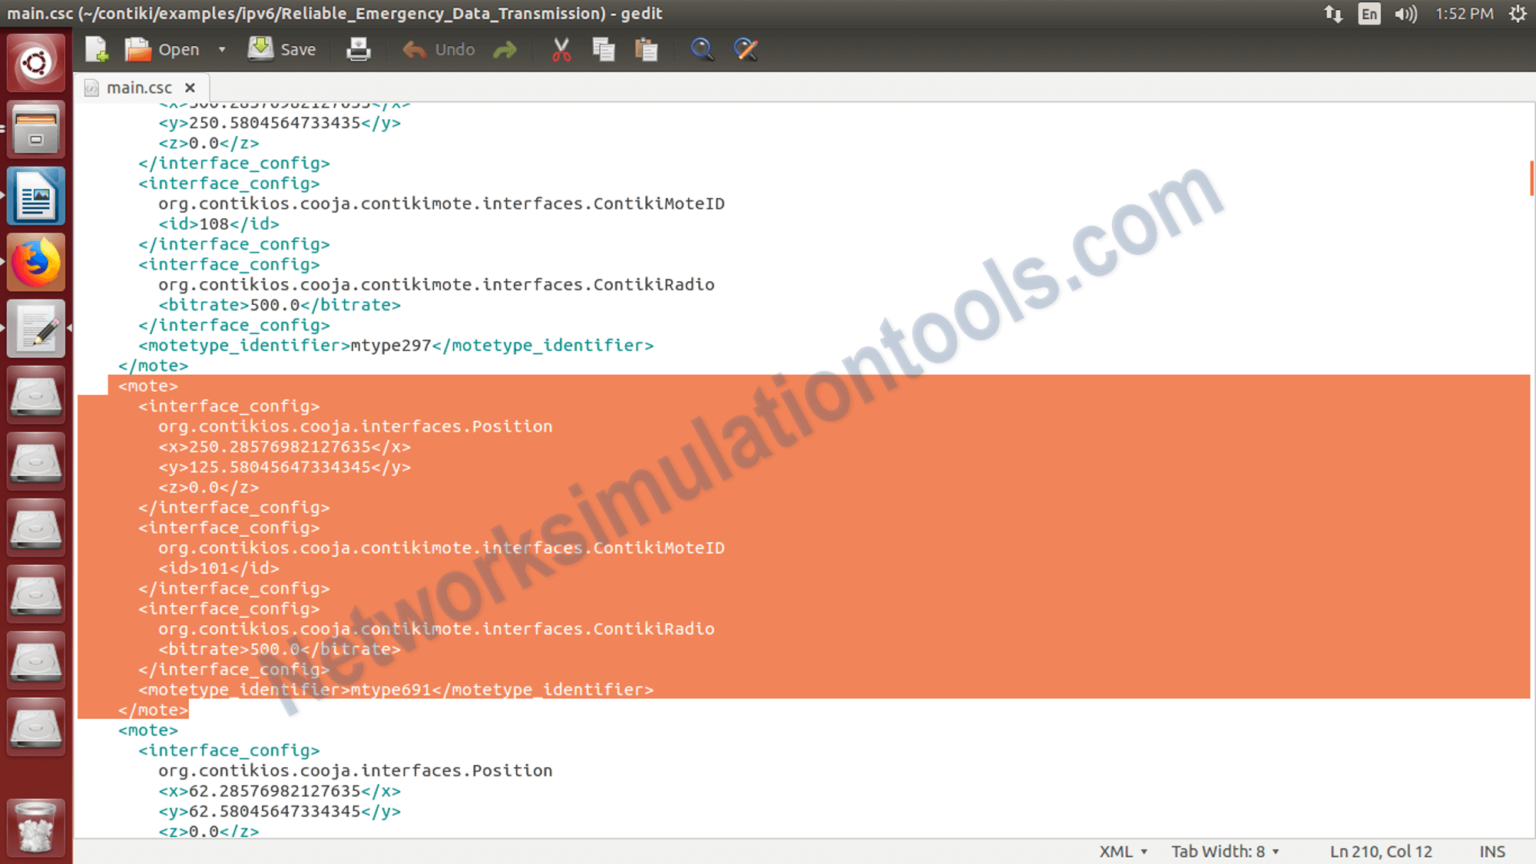Image resolution: width=1536 pixels, height=864 pixels.
Task: Redo the last undone edit
Action: coord(505,48)
